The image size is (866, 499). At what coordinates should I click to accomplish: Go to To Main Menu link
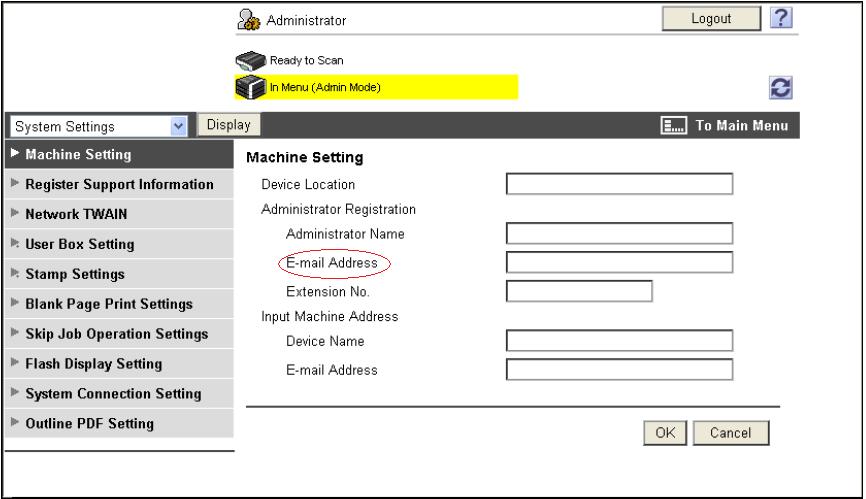pos(741,125)
